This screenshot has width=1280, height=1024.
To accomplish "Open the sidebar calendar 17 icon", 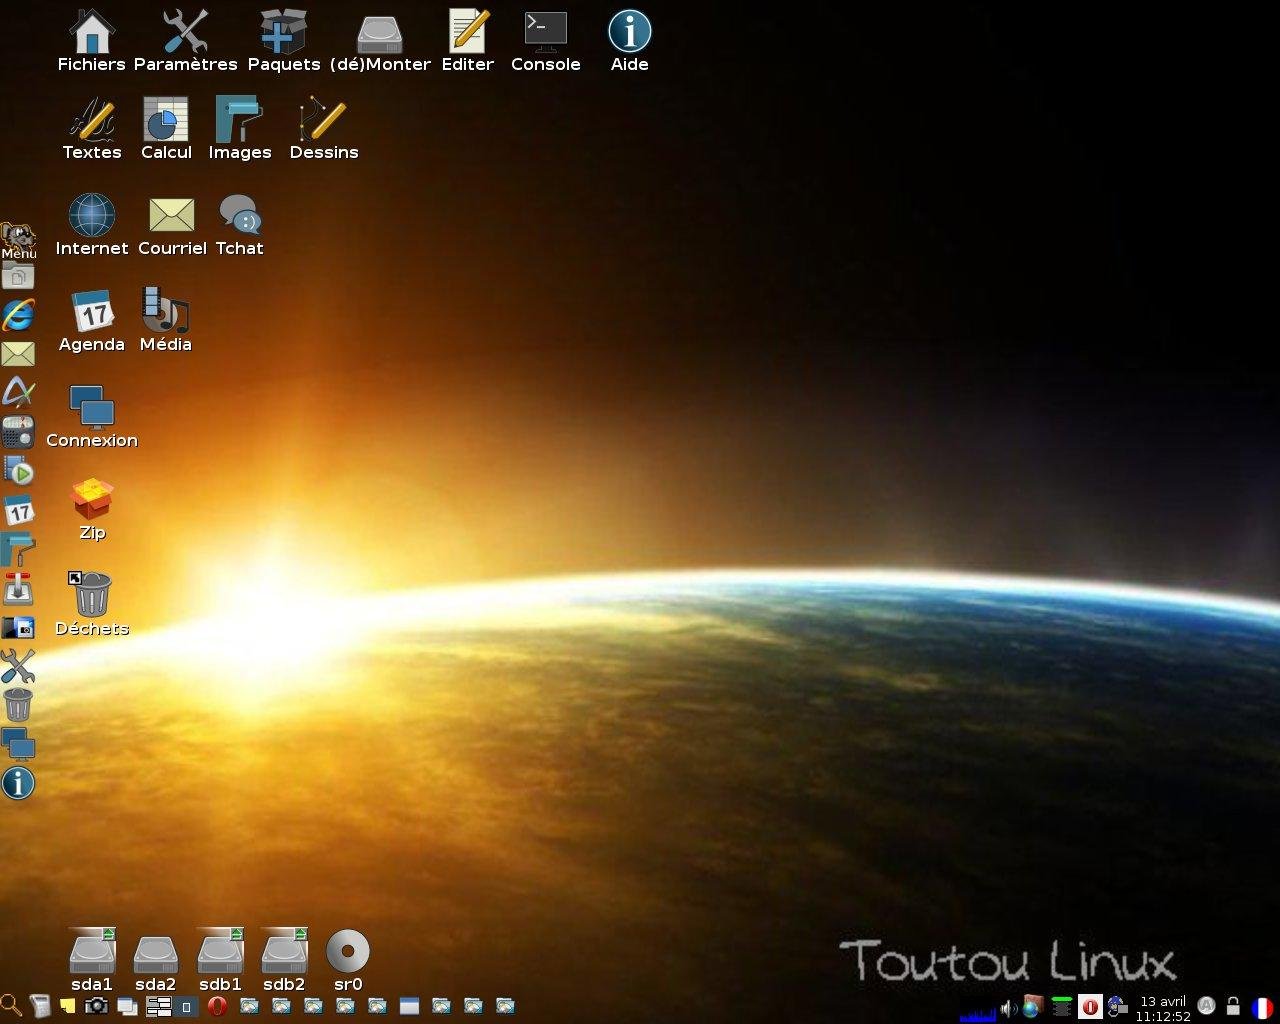I will [x=18, y=511].
